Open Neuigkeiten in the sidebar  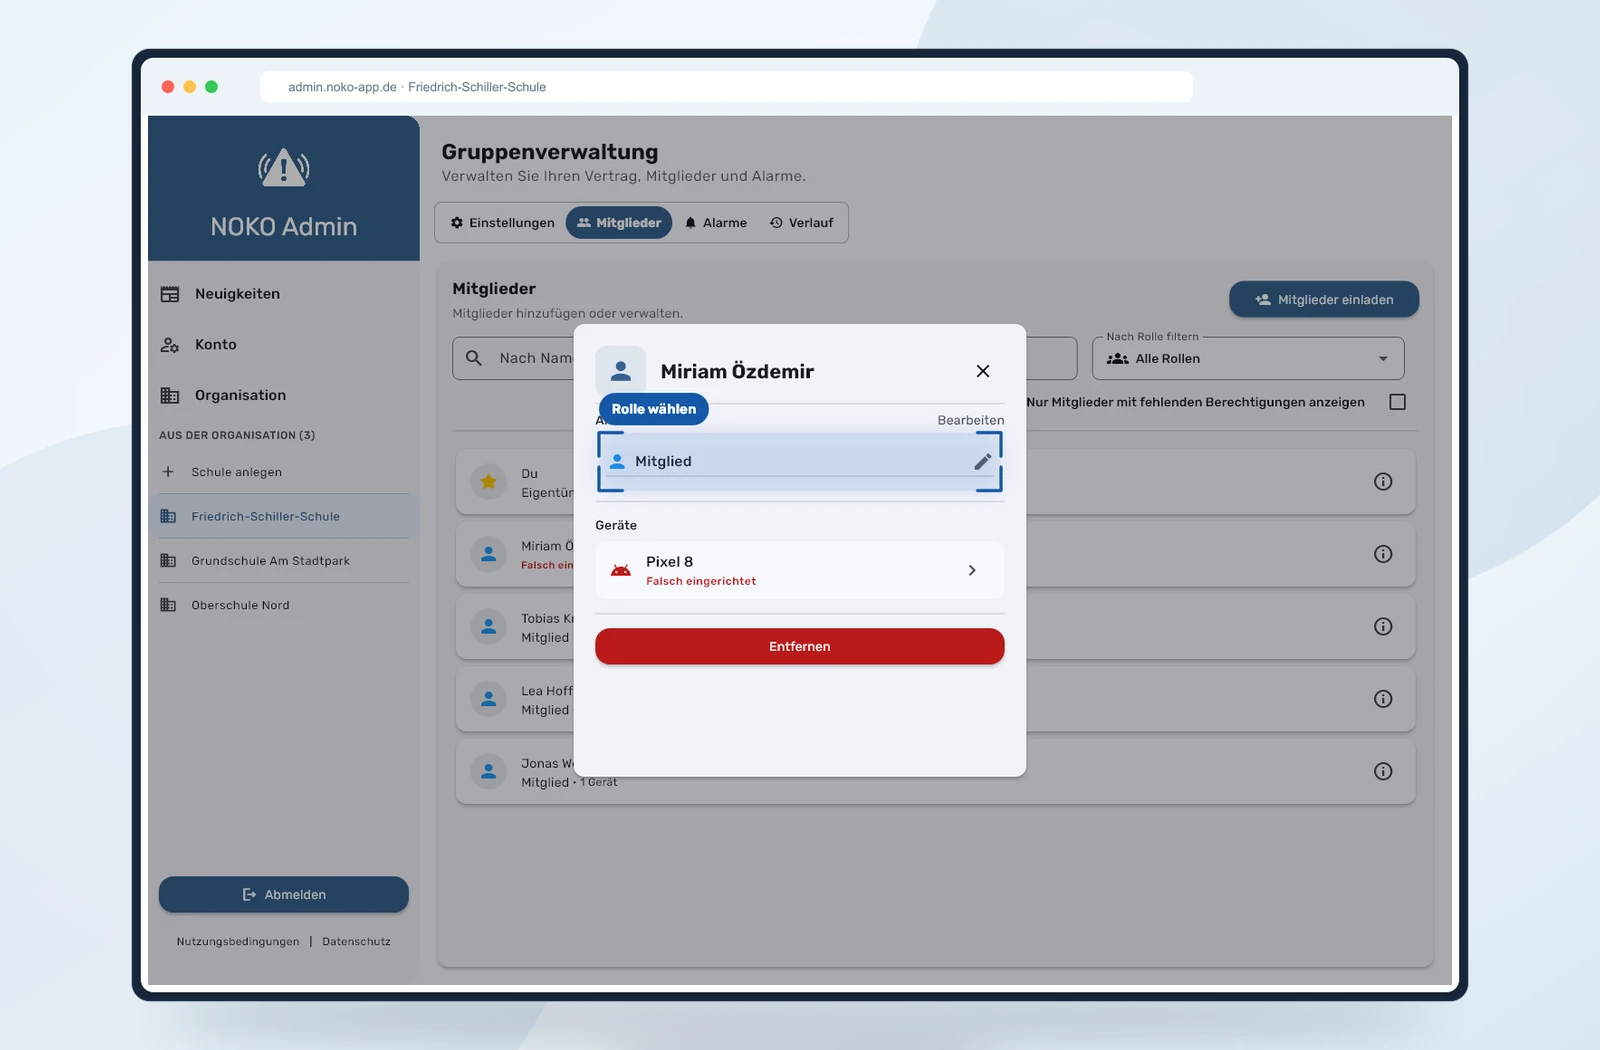(x=284, y=294)
